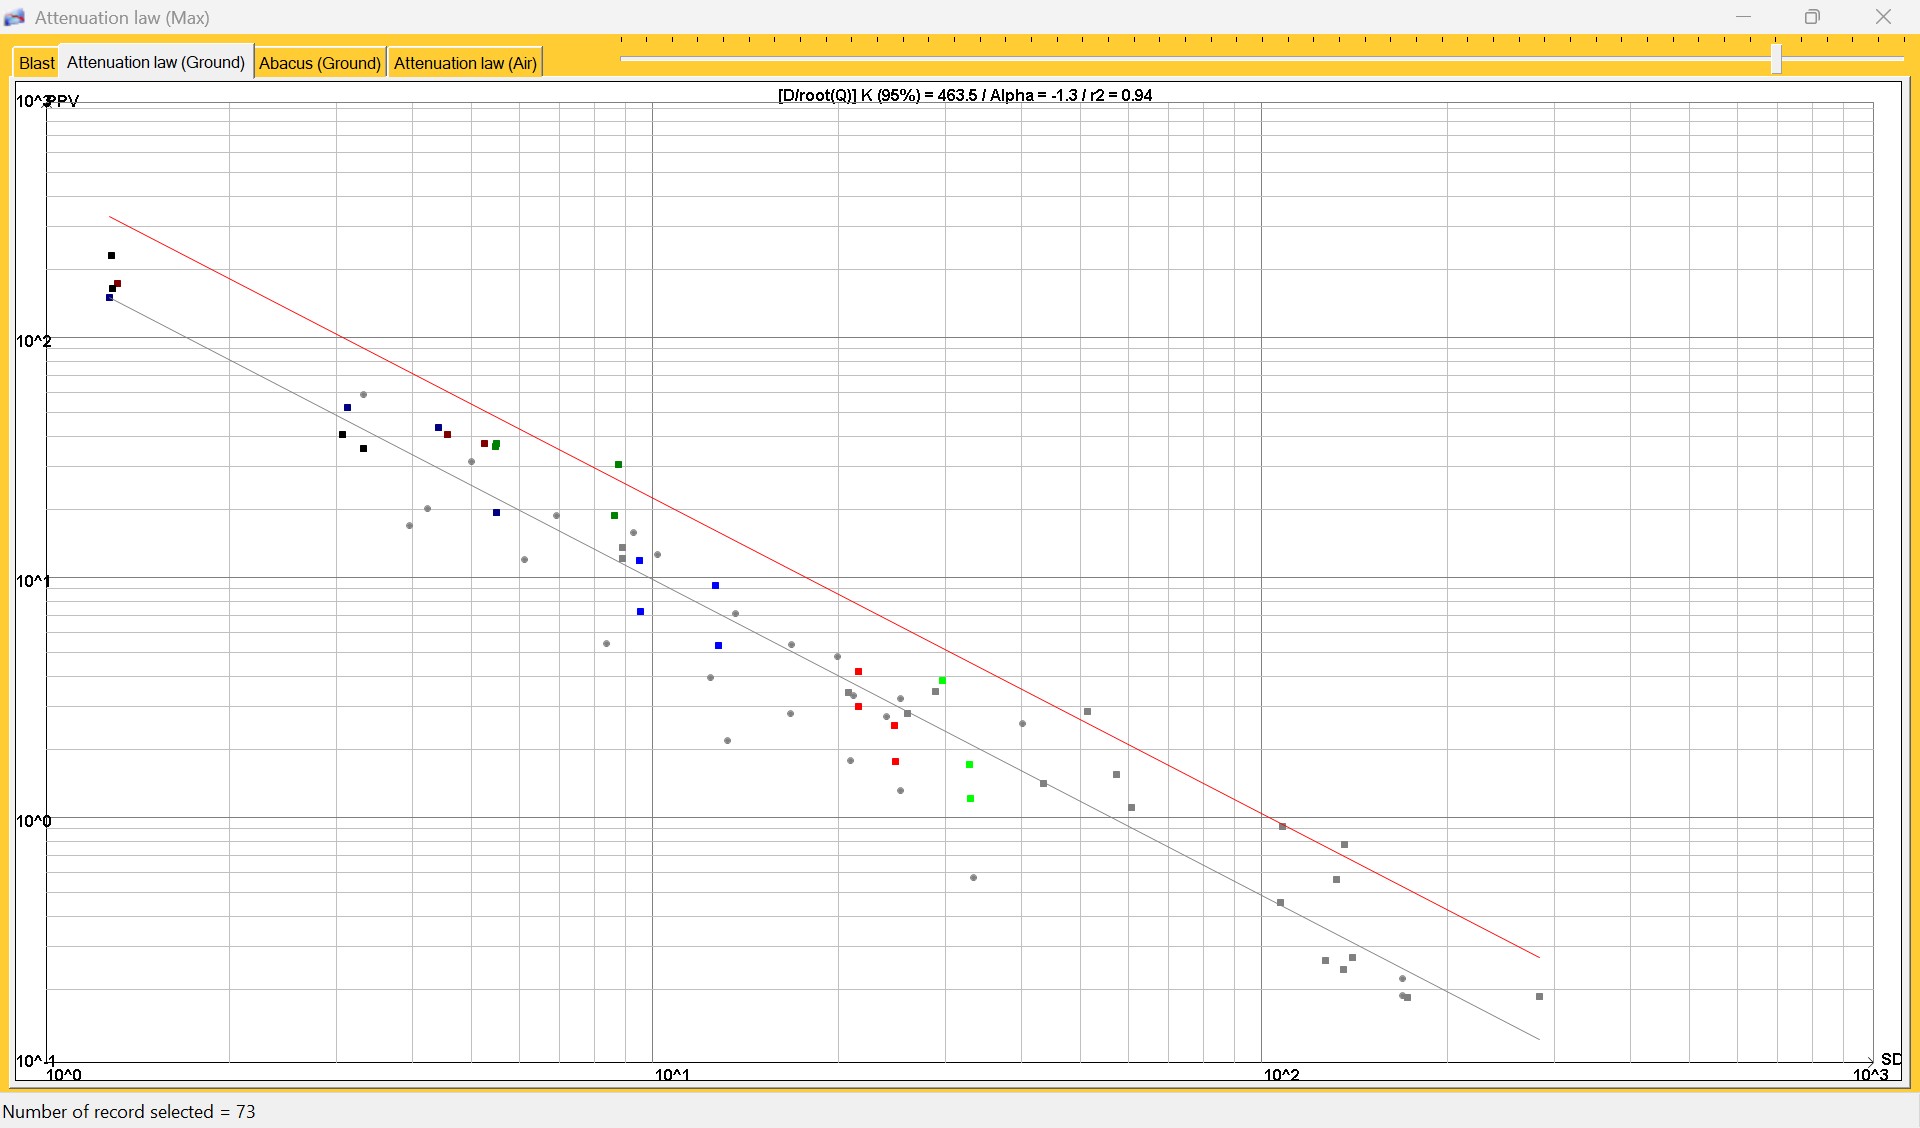The image size is (1920, 1128).
Task: Switch to the Blast tab
Action: coord(36,62)
